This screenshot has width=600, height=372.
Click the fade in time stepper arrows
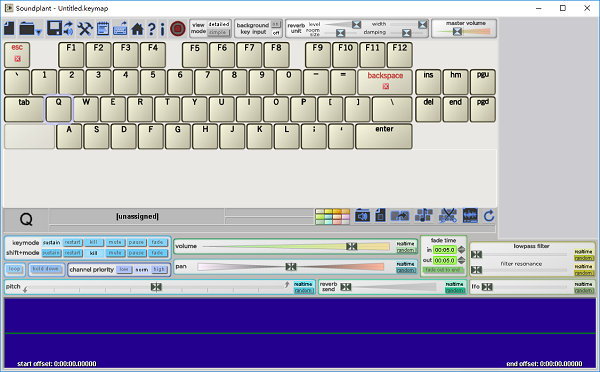(461, 250)
